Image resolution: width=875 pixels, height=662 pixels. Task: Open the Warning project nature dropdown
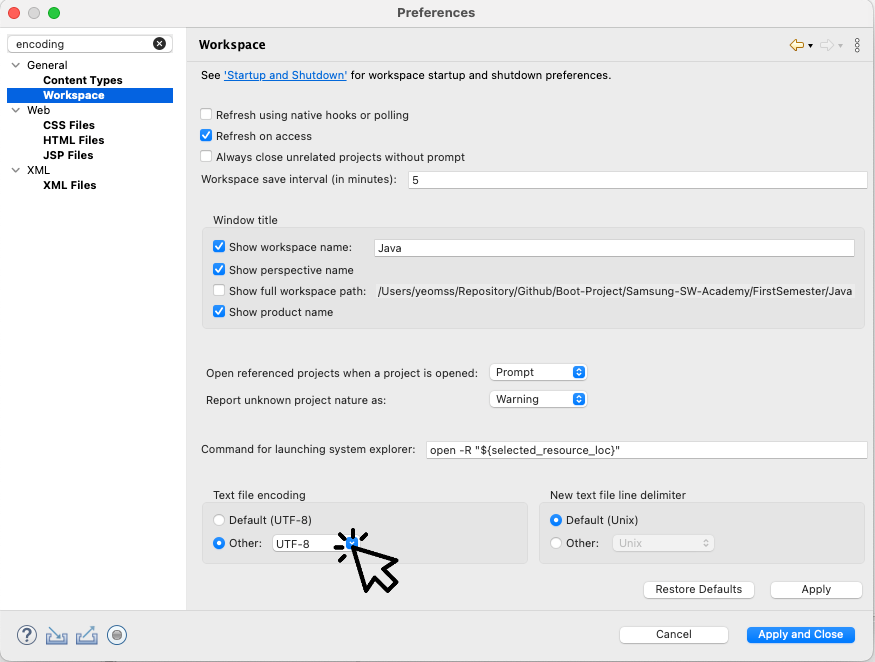[x=538, y=399]
